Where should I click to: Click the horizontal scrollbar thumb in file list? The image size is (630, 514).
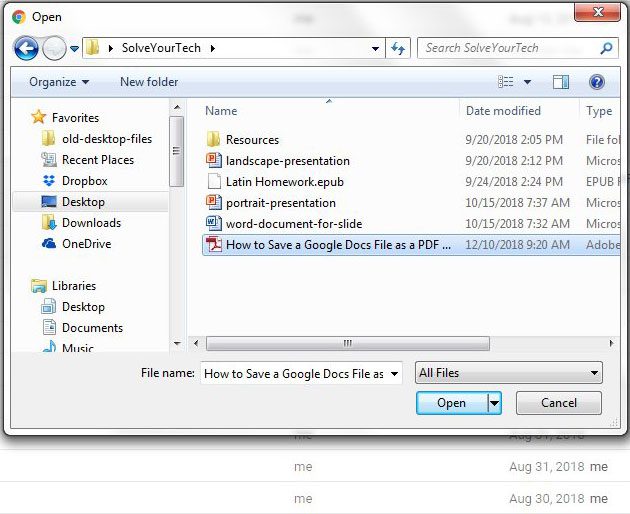tap(348, 343)
